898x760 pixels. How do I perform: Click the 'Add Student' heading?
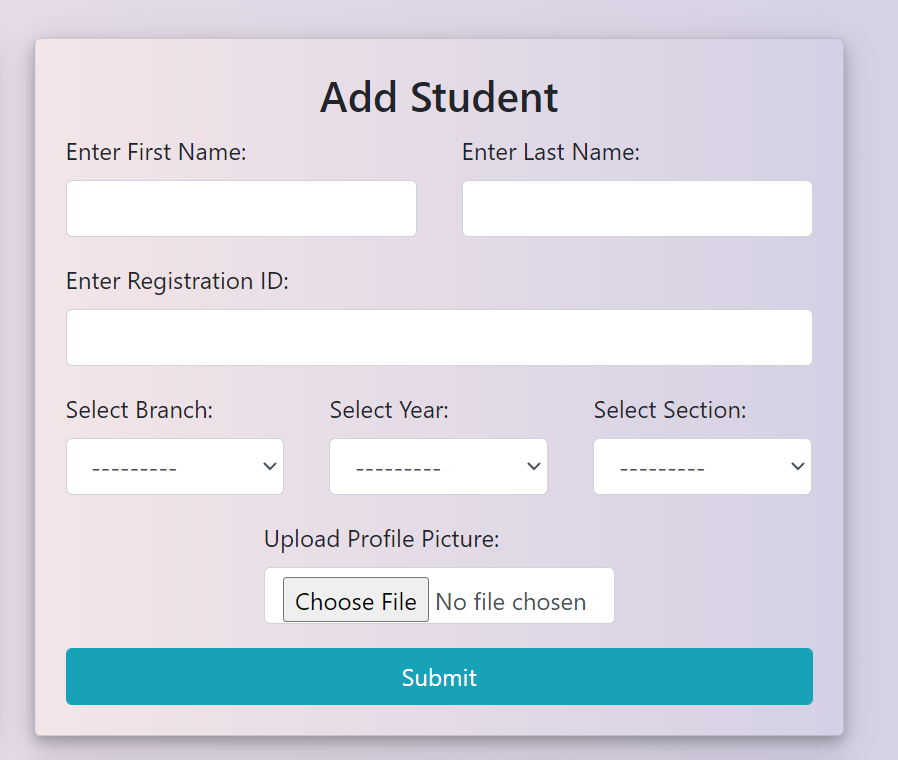point(439,97)
